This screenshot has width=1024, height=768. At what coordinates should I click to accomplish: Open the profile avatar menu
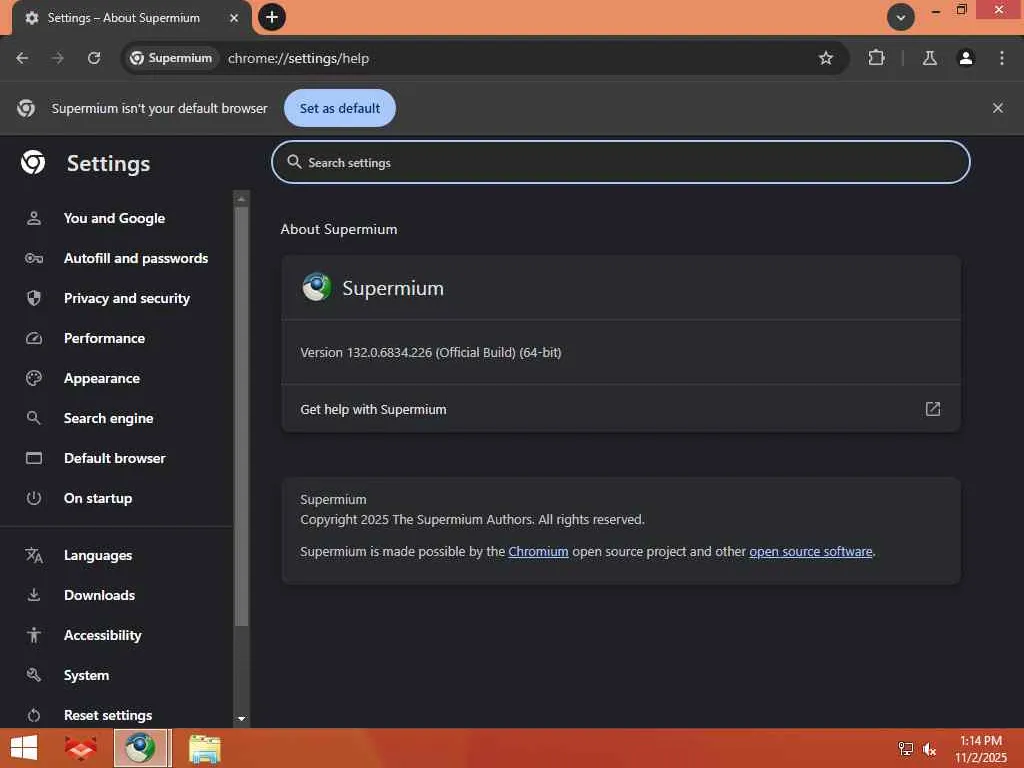point(965,58)
